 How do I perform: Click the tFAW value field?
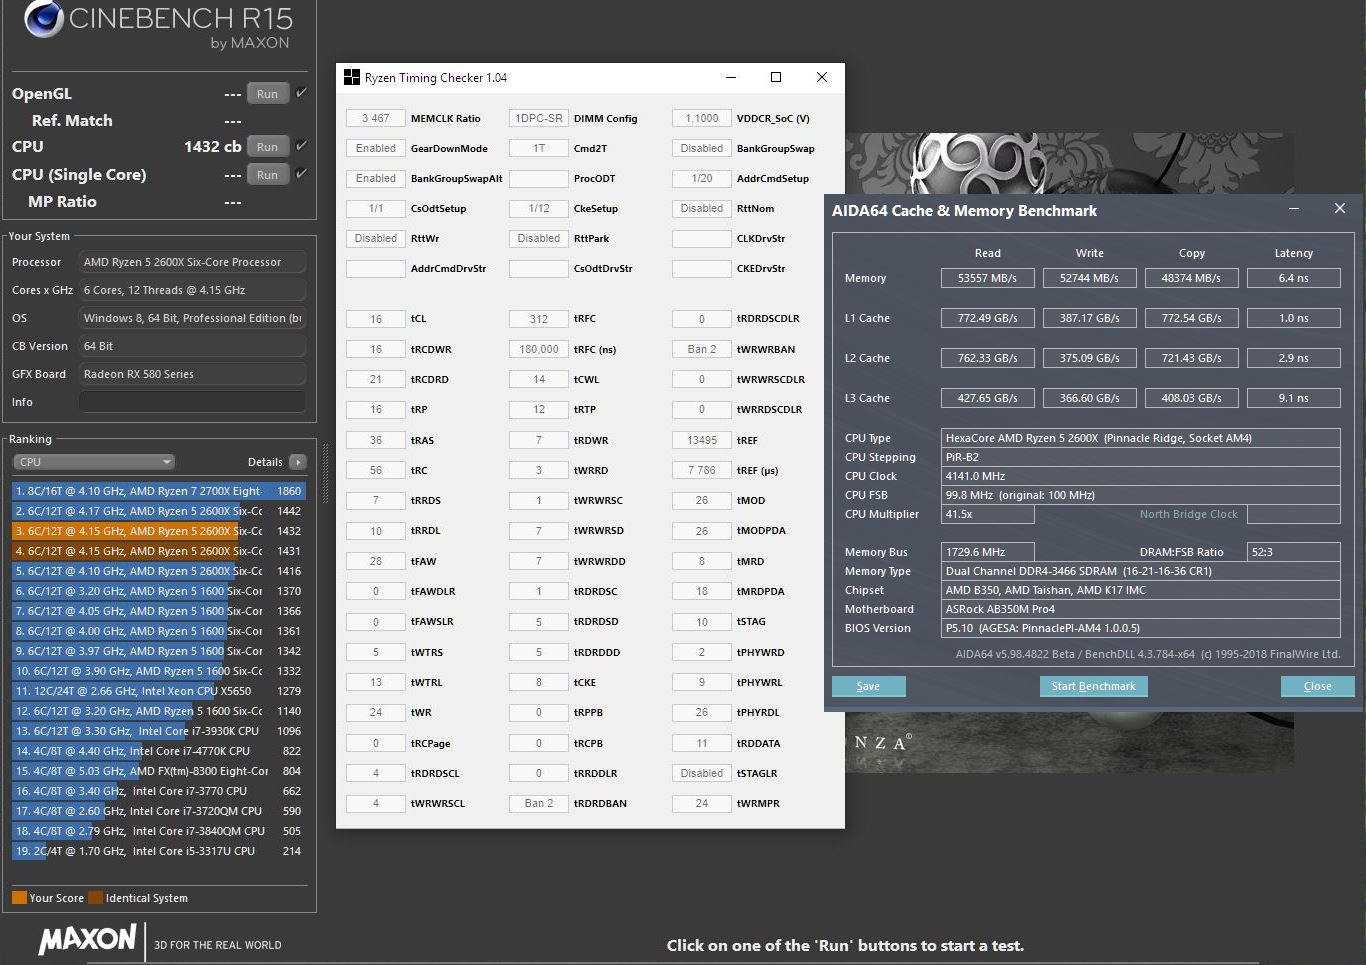coord(376,561)
